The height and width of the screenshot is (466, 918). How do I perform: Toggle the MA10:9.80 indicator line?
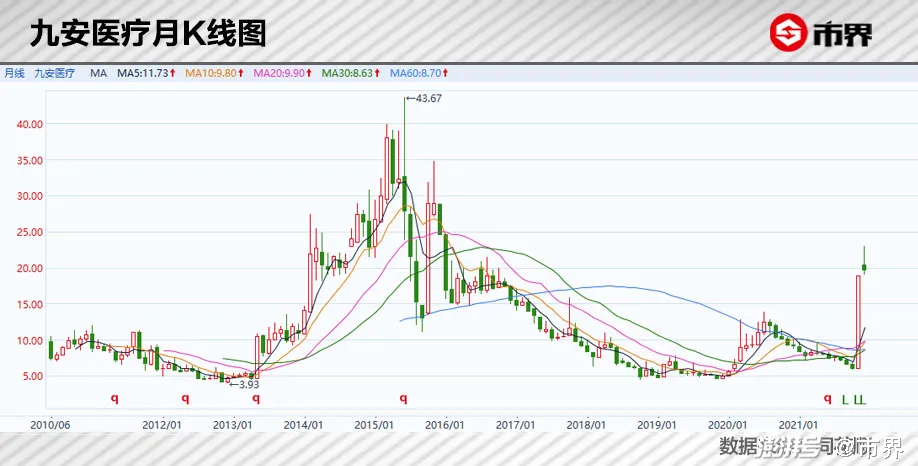click(212, 74)
